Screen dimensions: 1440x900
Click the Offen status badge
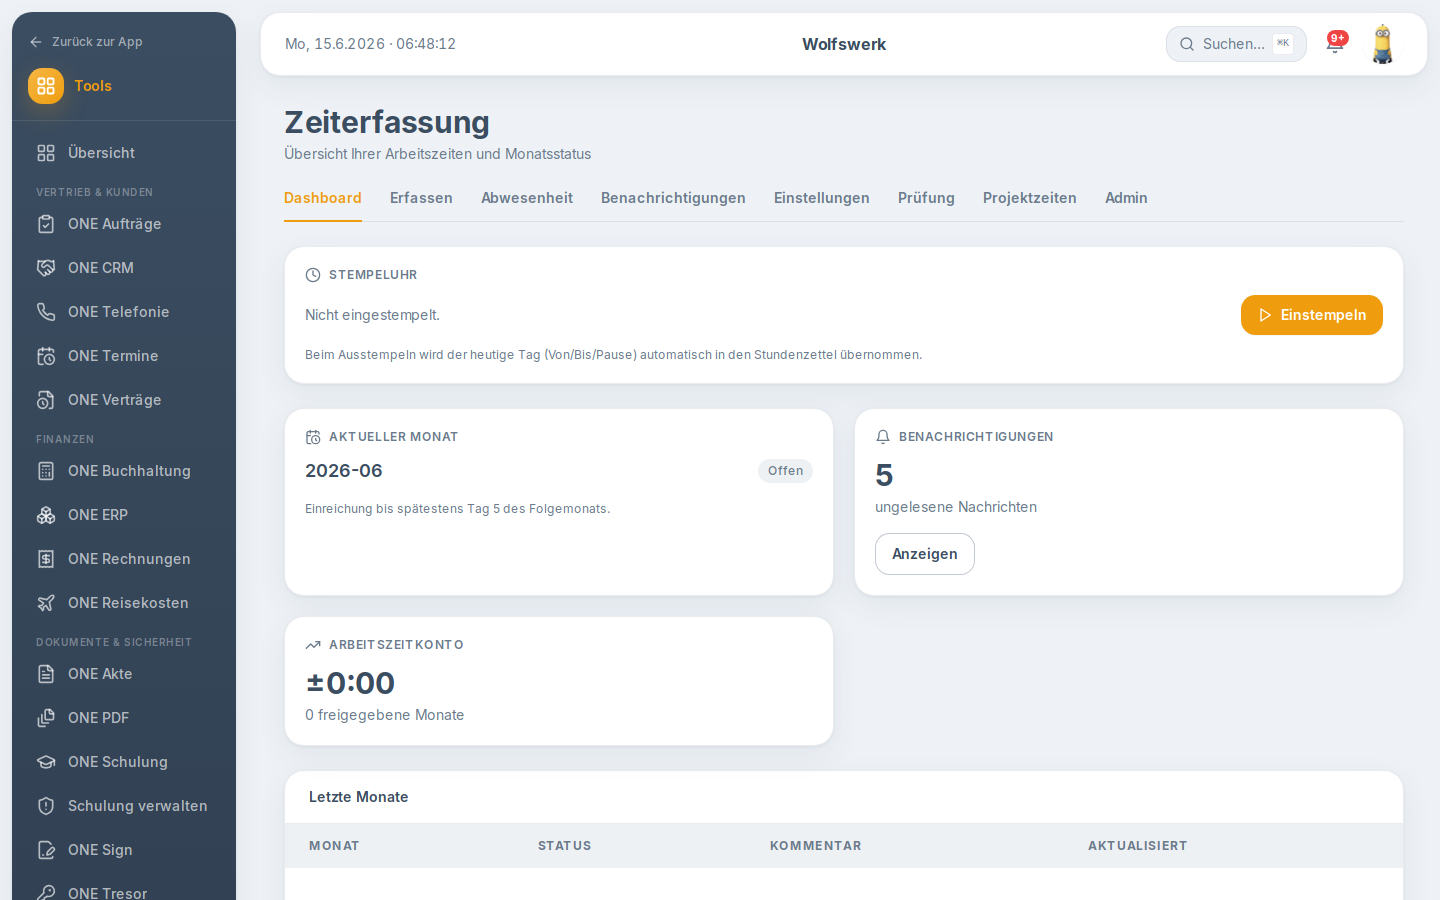[x=785, y=471]
